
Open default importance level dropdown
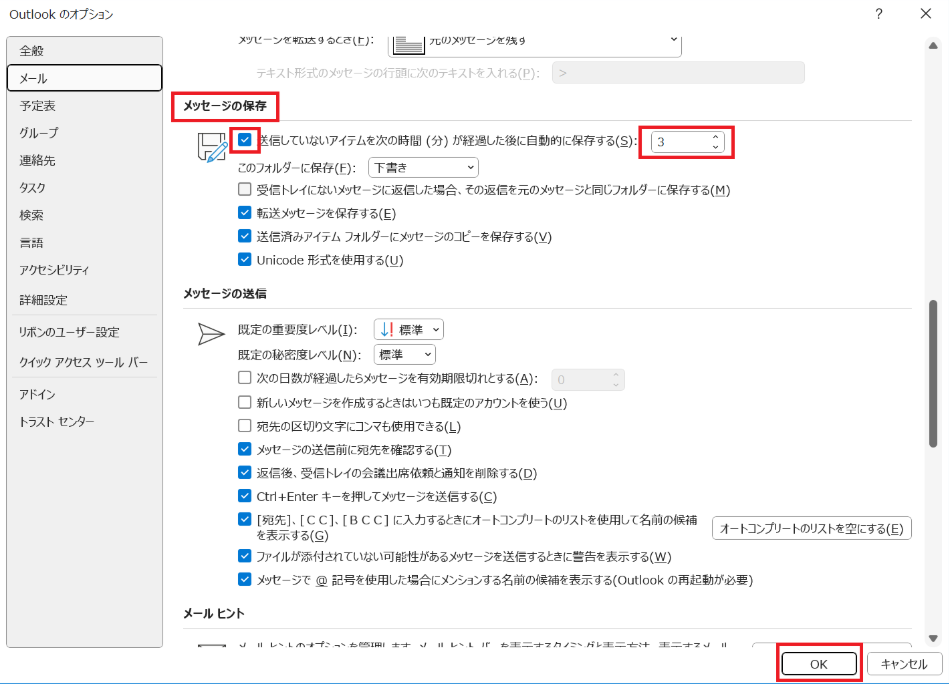click(x=409, y=330)
